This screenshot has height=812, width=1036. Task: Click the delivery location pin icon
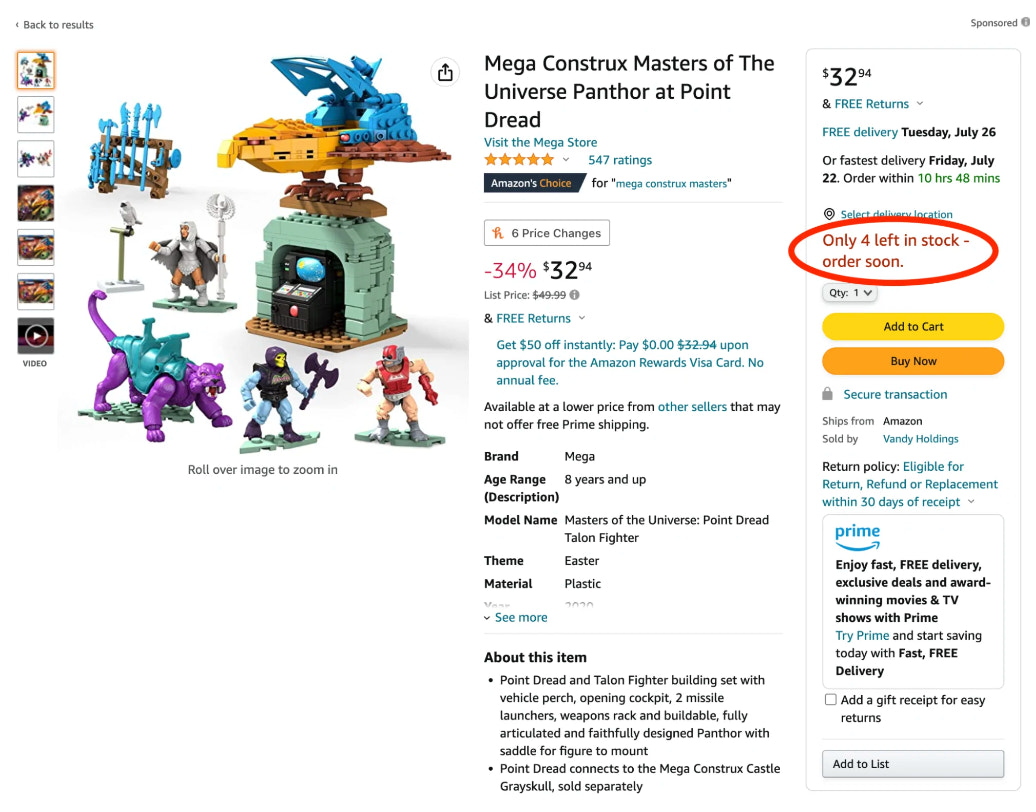[x=829, y=214]
